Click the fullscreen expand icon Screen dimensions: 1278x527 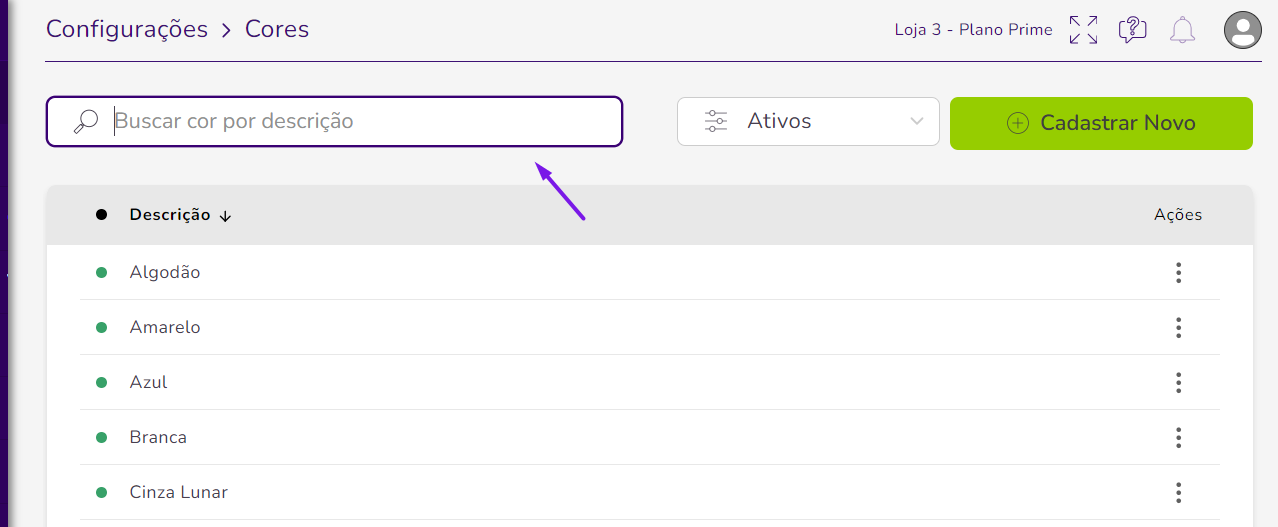1083,30
